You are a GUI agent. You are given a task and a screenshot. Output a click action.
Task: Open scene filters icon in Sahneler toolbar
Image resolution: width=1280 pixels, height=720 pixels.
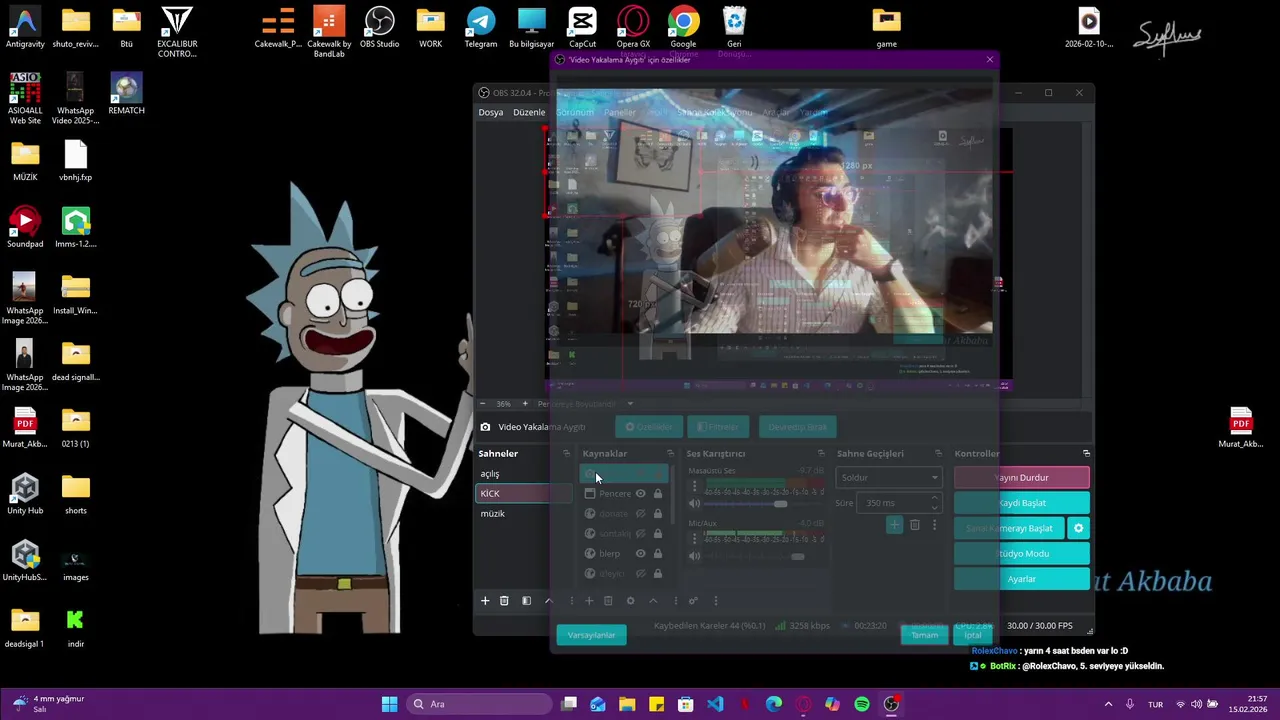tap(526, 601)
